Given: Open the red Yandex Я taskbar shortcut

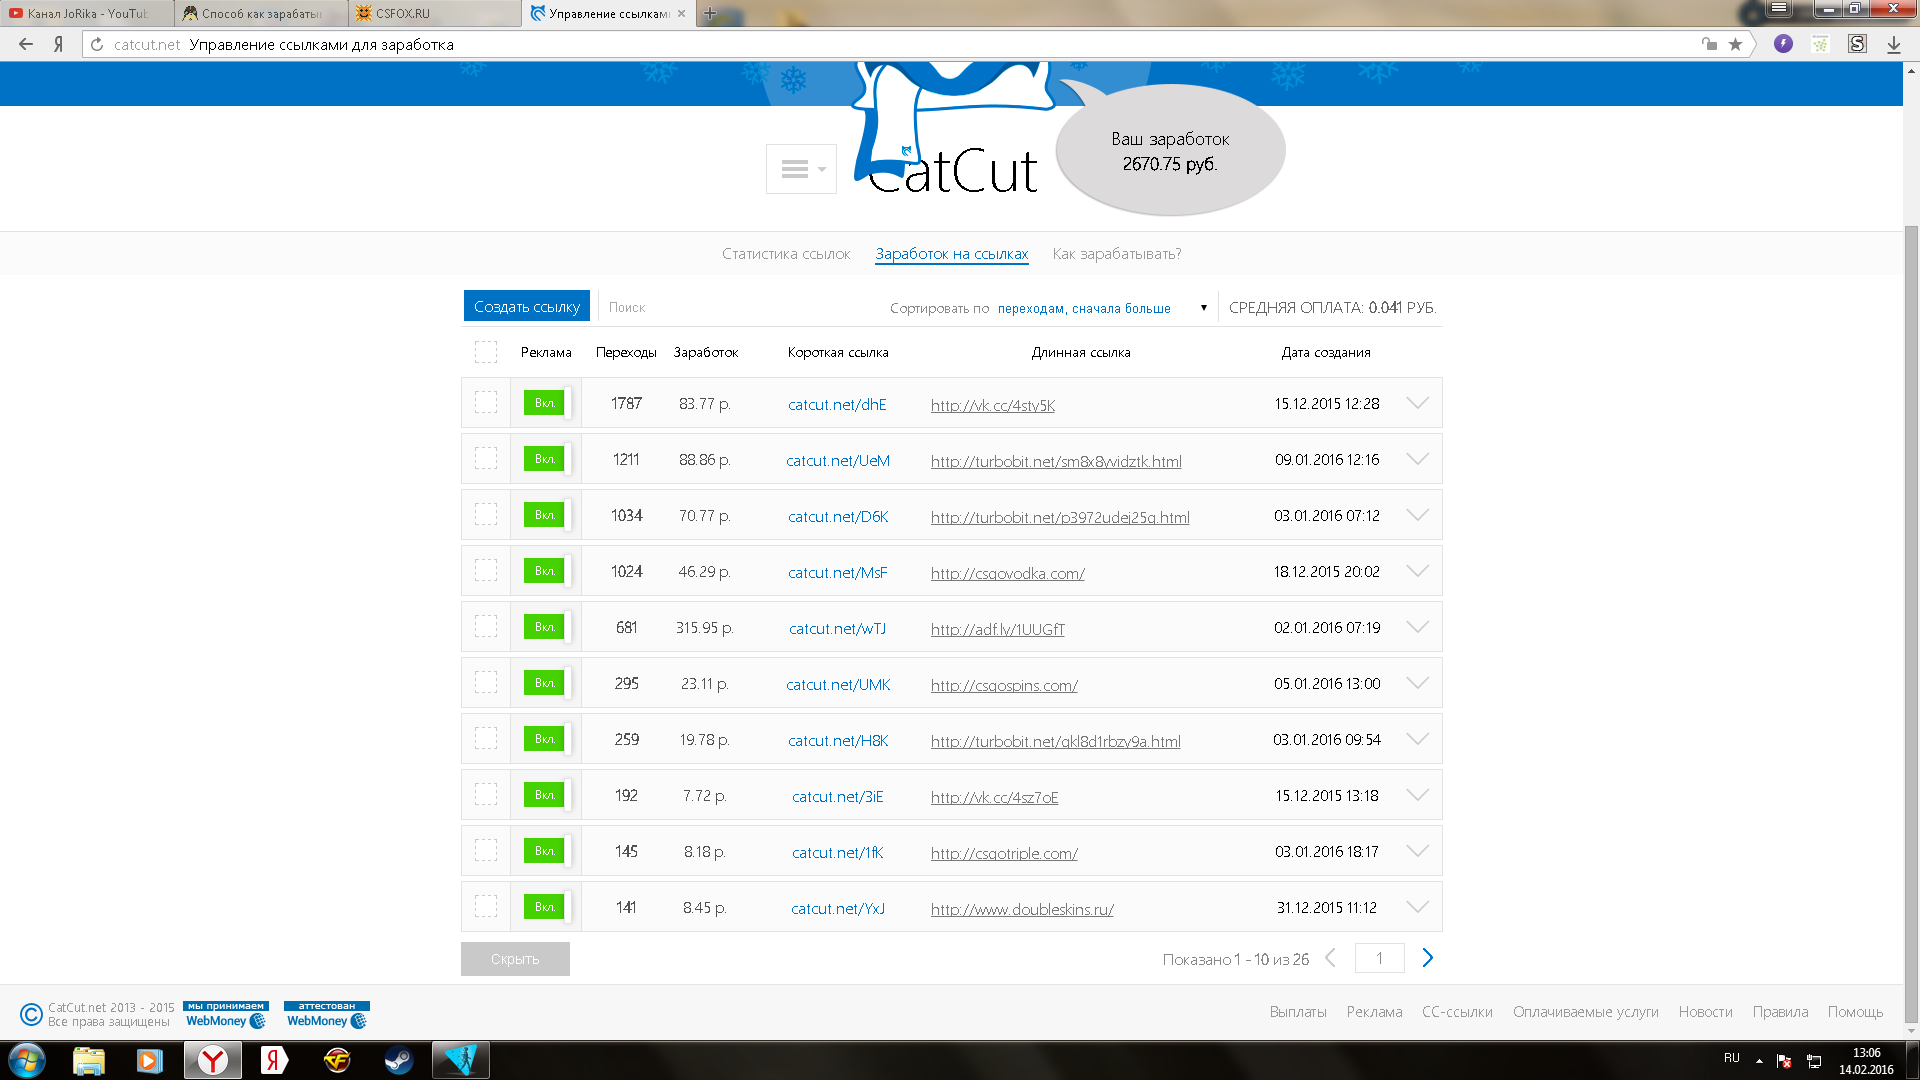Looking at the screenshot, I should pyautogui.click(x=274, y=1060).
